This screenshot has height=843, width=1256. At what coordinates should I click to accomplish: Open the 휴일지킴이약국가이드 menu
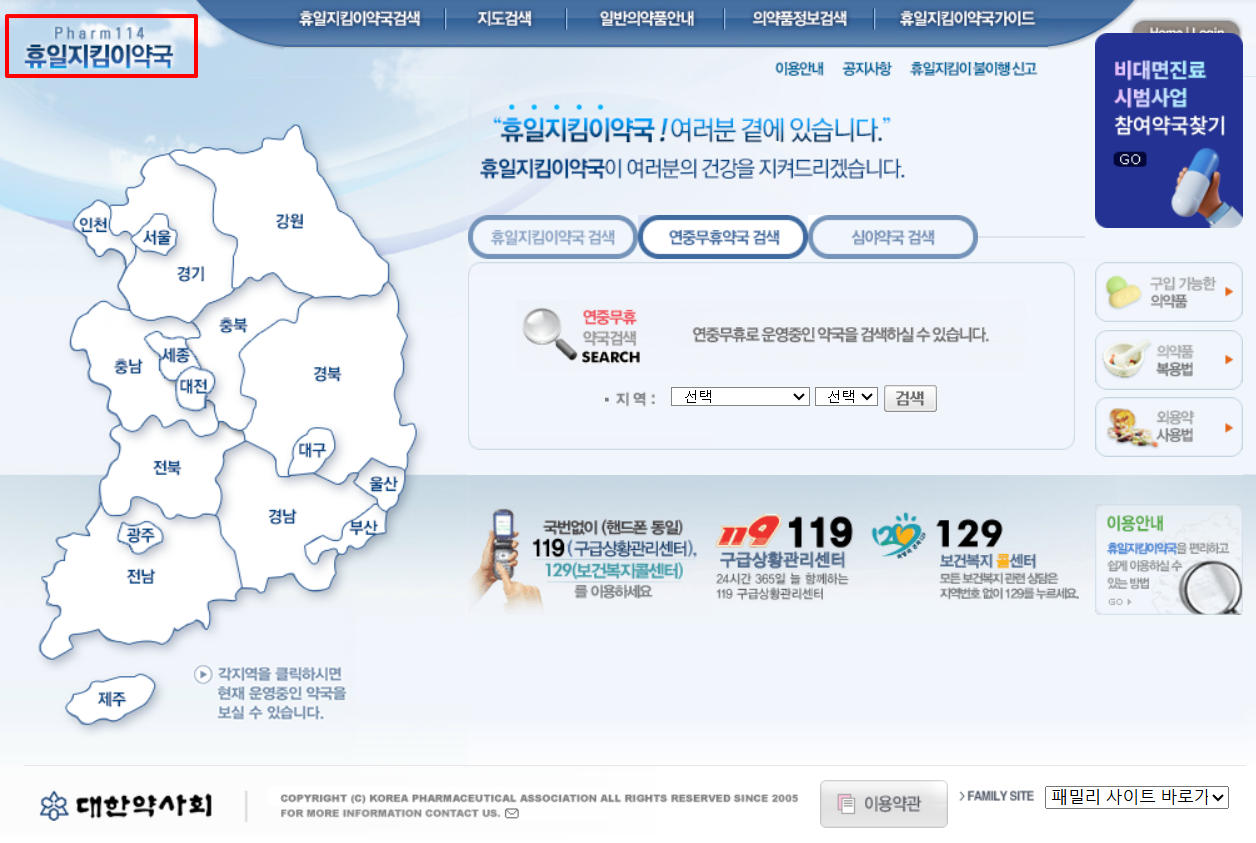[967, 18]
